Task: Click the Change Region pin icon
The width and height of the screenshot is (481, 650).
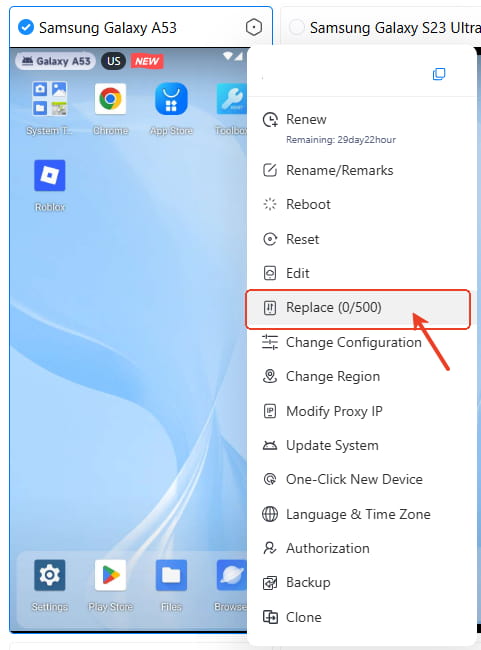Action: tap(270, 376)
